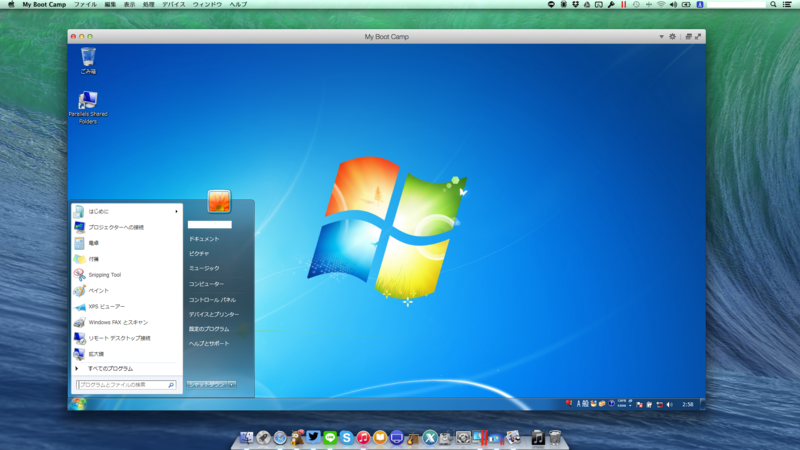Enter full screen via title bar arrows
Viewport: 800px width, 450px height.
tap(698, 37)
